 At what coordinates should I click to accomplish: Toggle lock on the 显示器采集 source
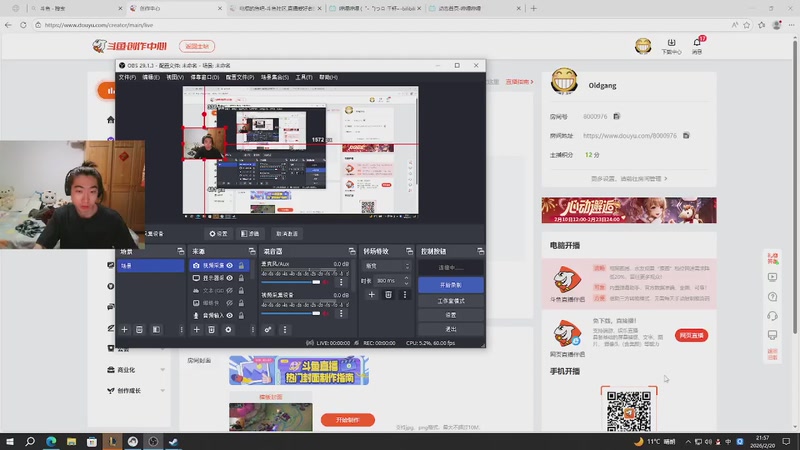(x=241, y=278)
